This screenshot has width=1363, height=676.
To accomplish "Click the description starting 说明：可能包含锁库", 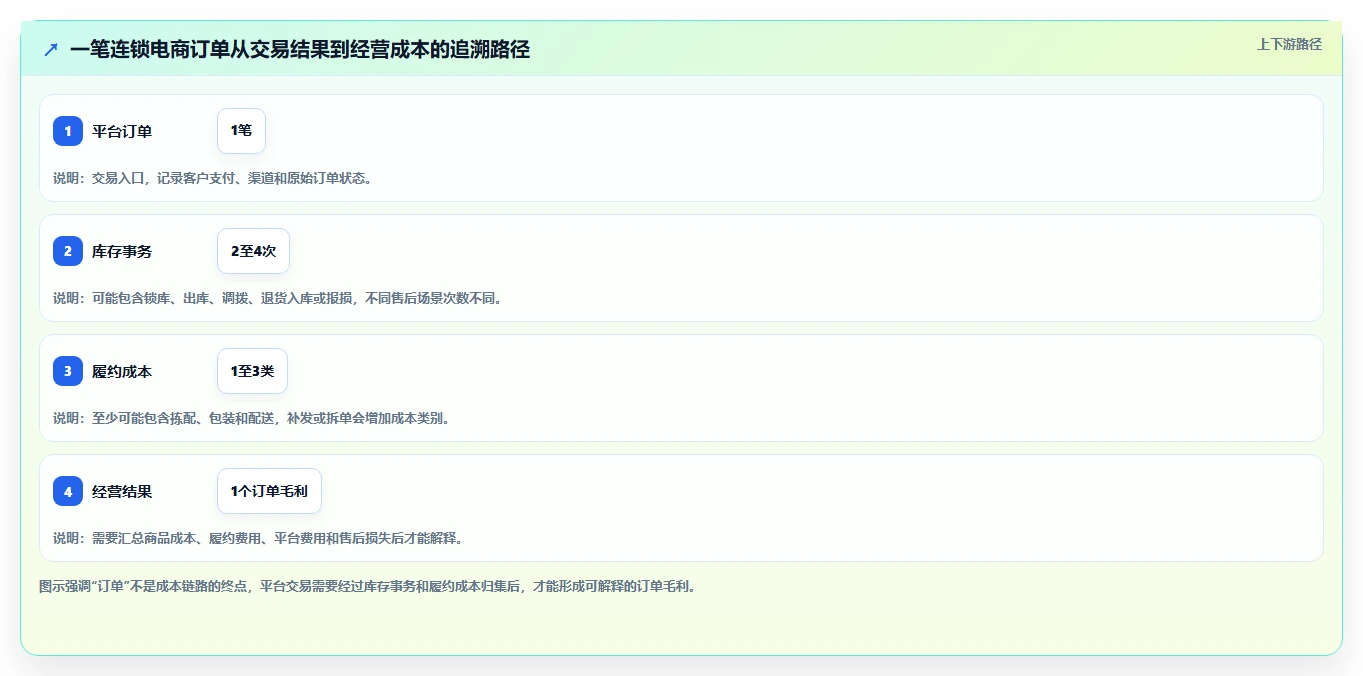I will pyautogui.click(x=277, y=298).
